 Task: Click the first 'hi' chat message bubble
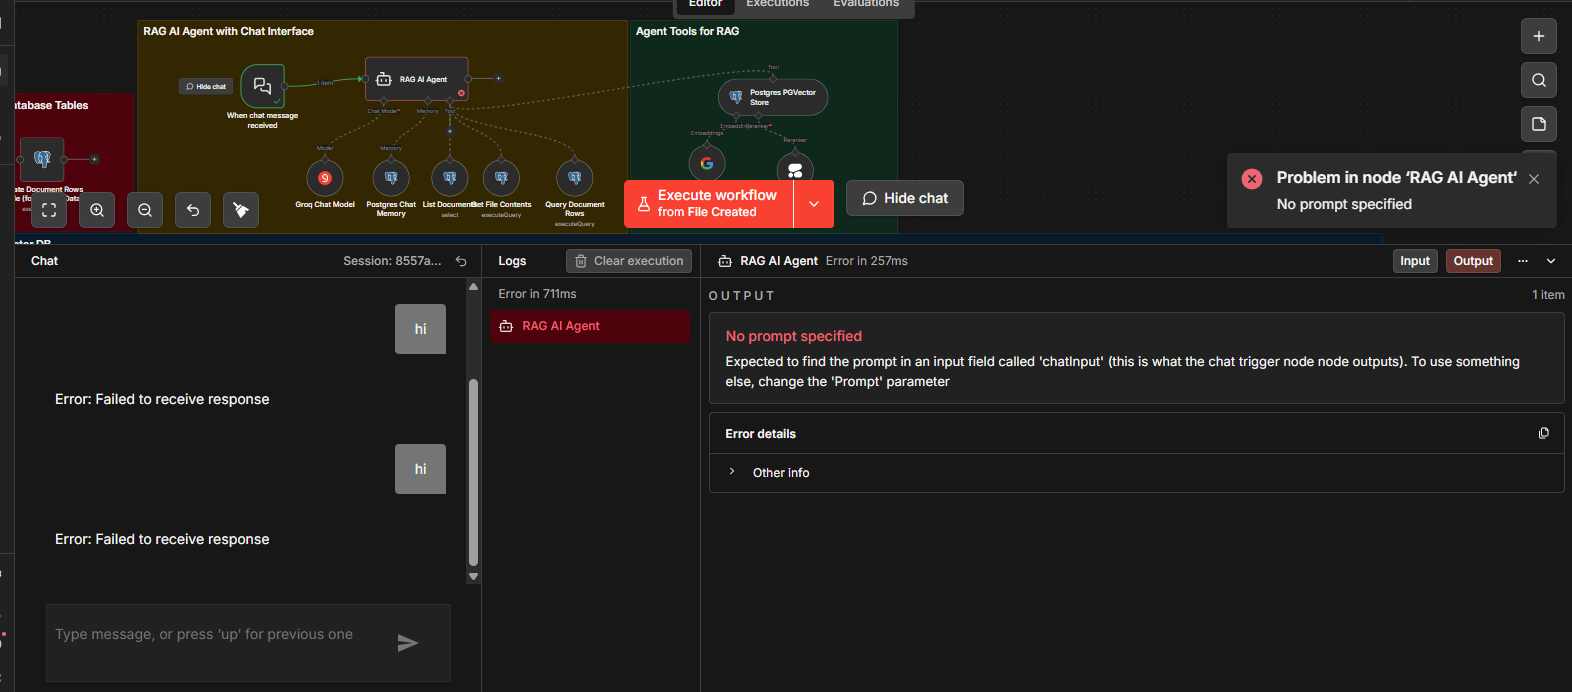tap(420, 329)
